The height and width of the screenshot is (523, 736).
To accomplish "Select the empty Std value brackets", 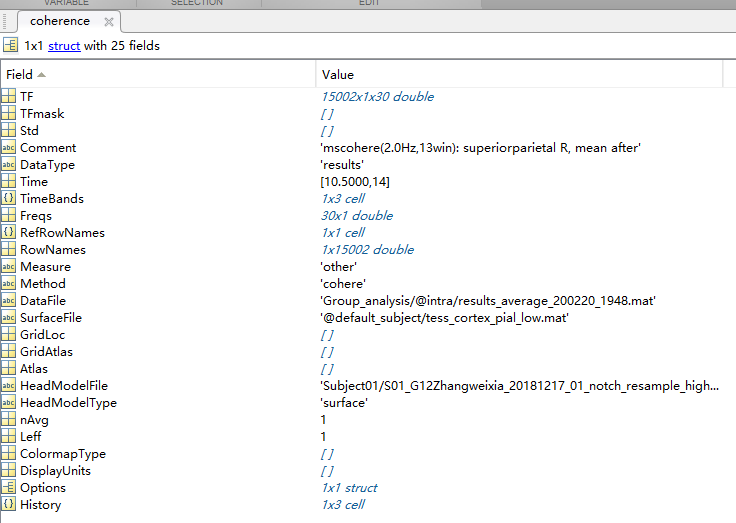I will coord(327,131).
